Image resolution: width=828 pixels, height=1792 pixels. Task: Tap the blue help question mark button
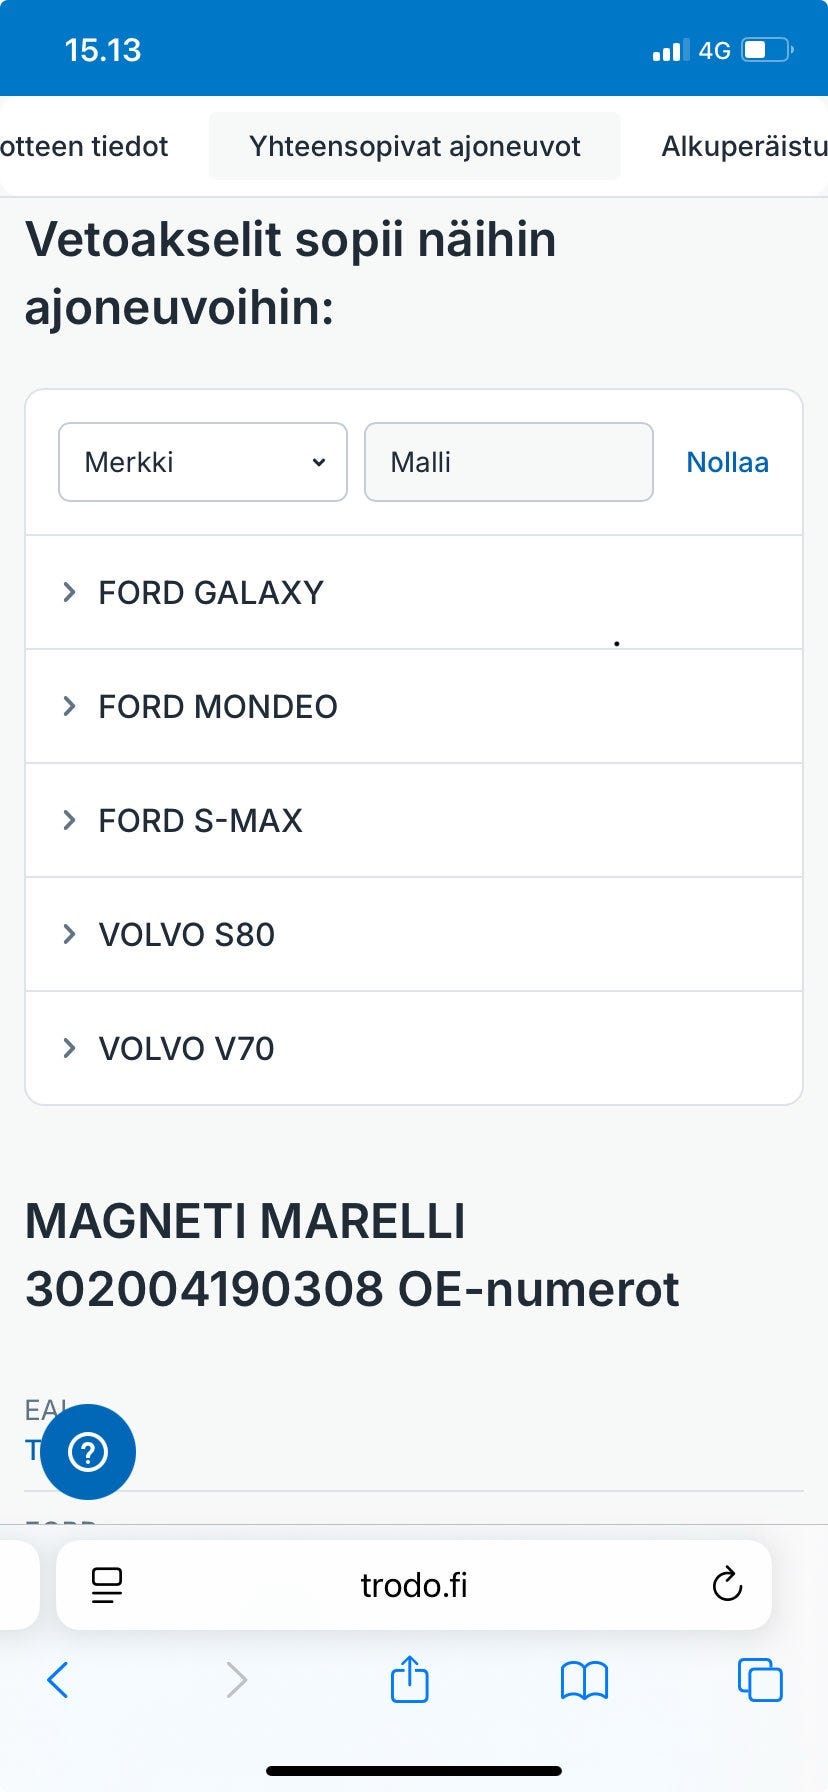point(88,1452)
